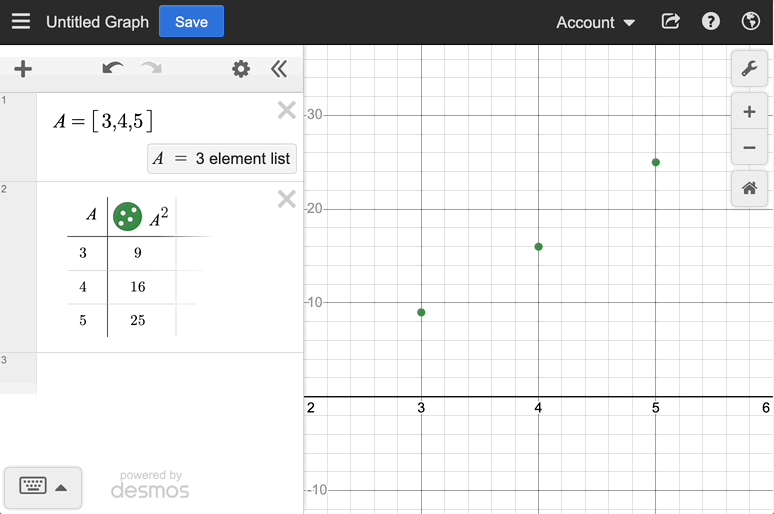
Task: Open the hamburger main menu
Action: 21,22
